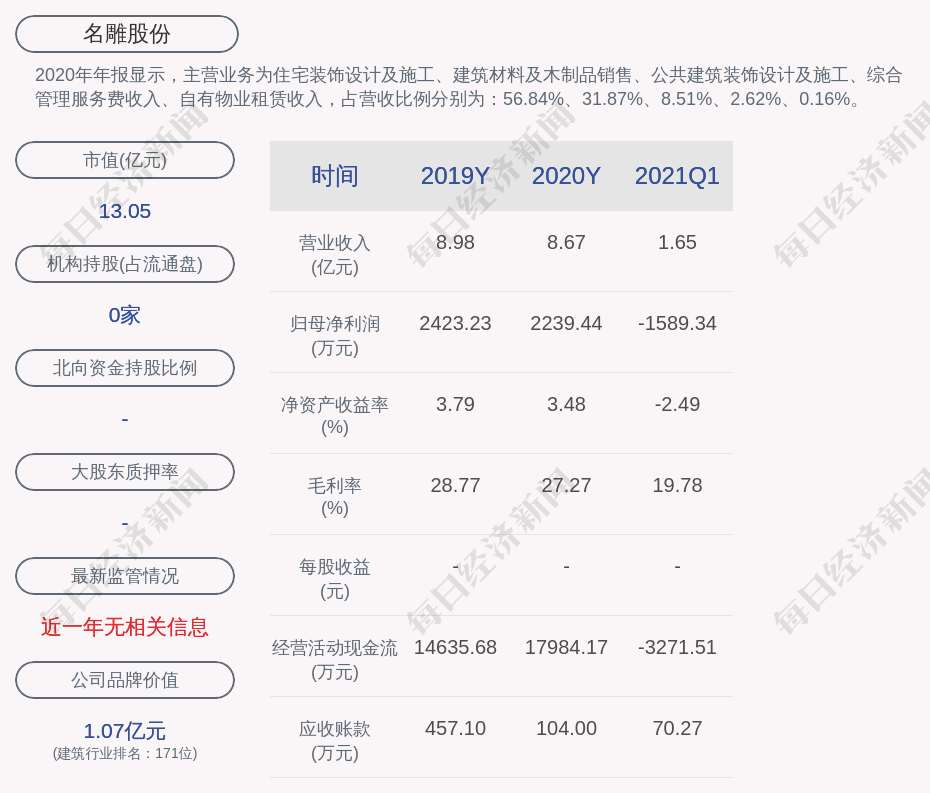Screen dimensions: 930x793
Task: Click the red 近一年无相关信息 text
Action: [x=125, y=627]
